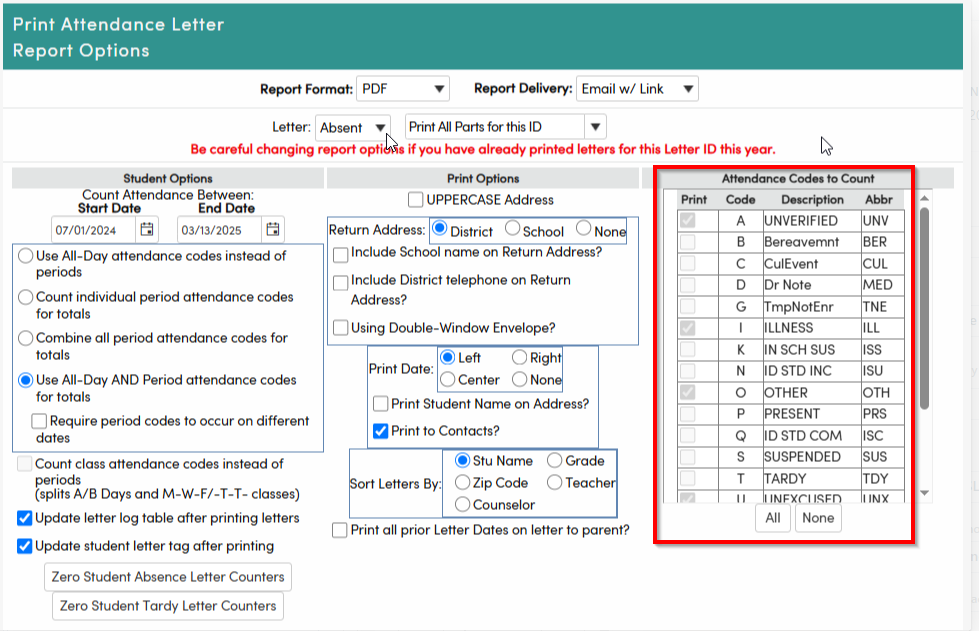Screen dimensions: 979x631
Task: Uncheck Print to Contacts option
Action: point(380,431)
